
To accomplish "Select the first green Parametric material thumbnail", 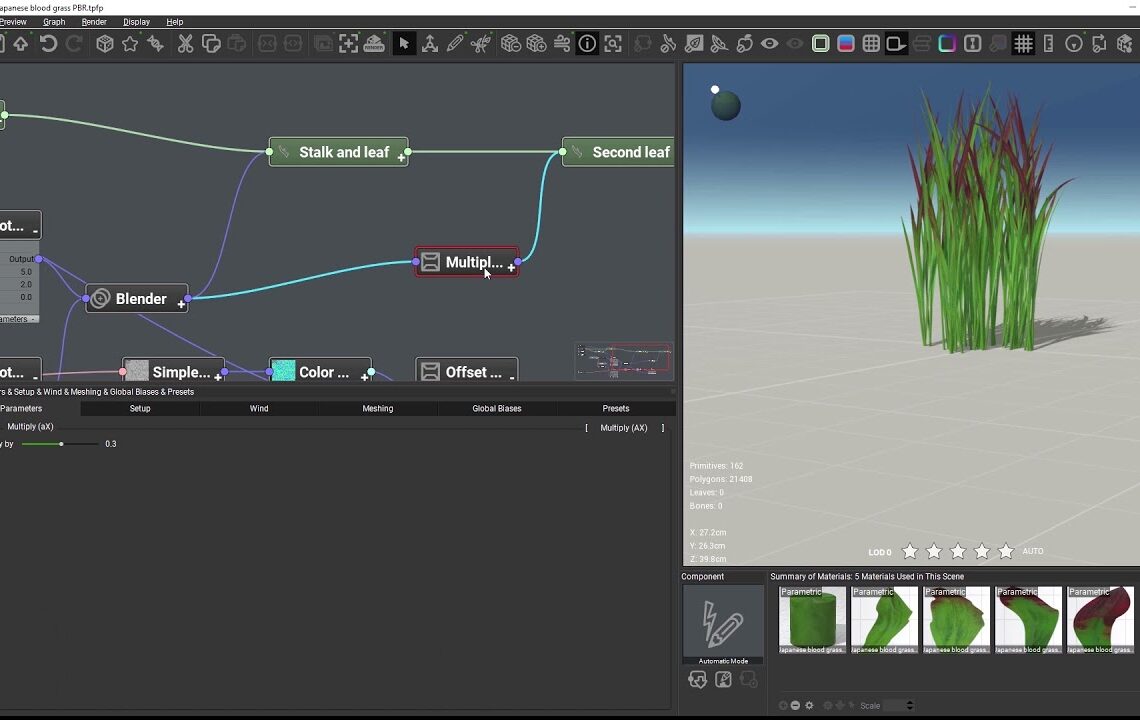I will click(x=811, y=618).
